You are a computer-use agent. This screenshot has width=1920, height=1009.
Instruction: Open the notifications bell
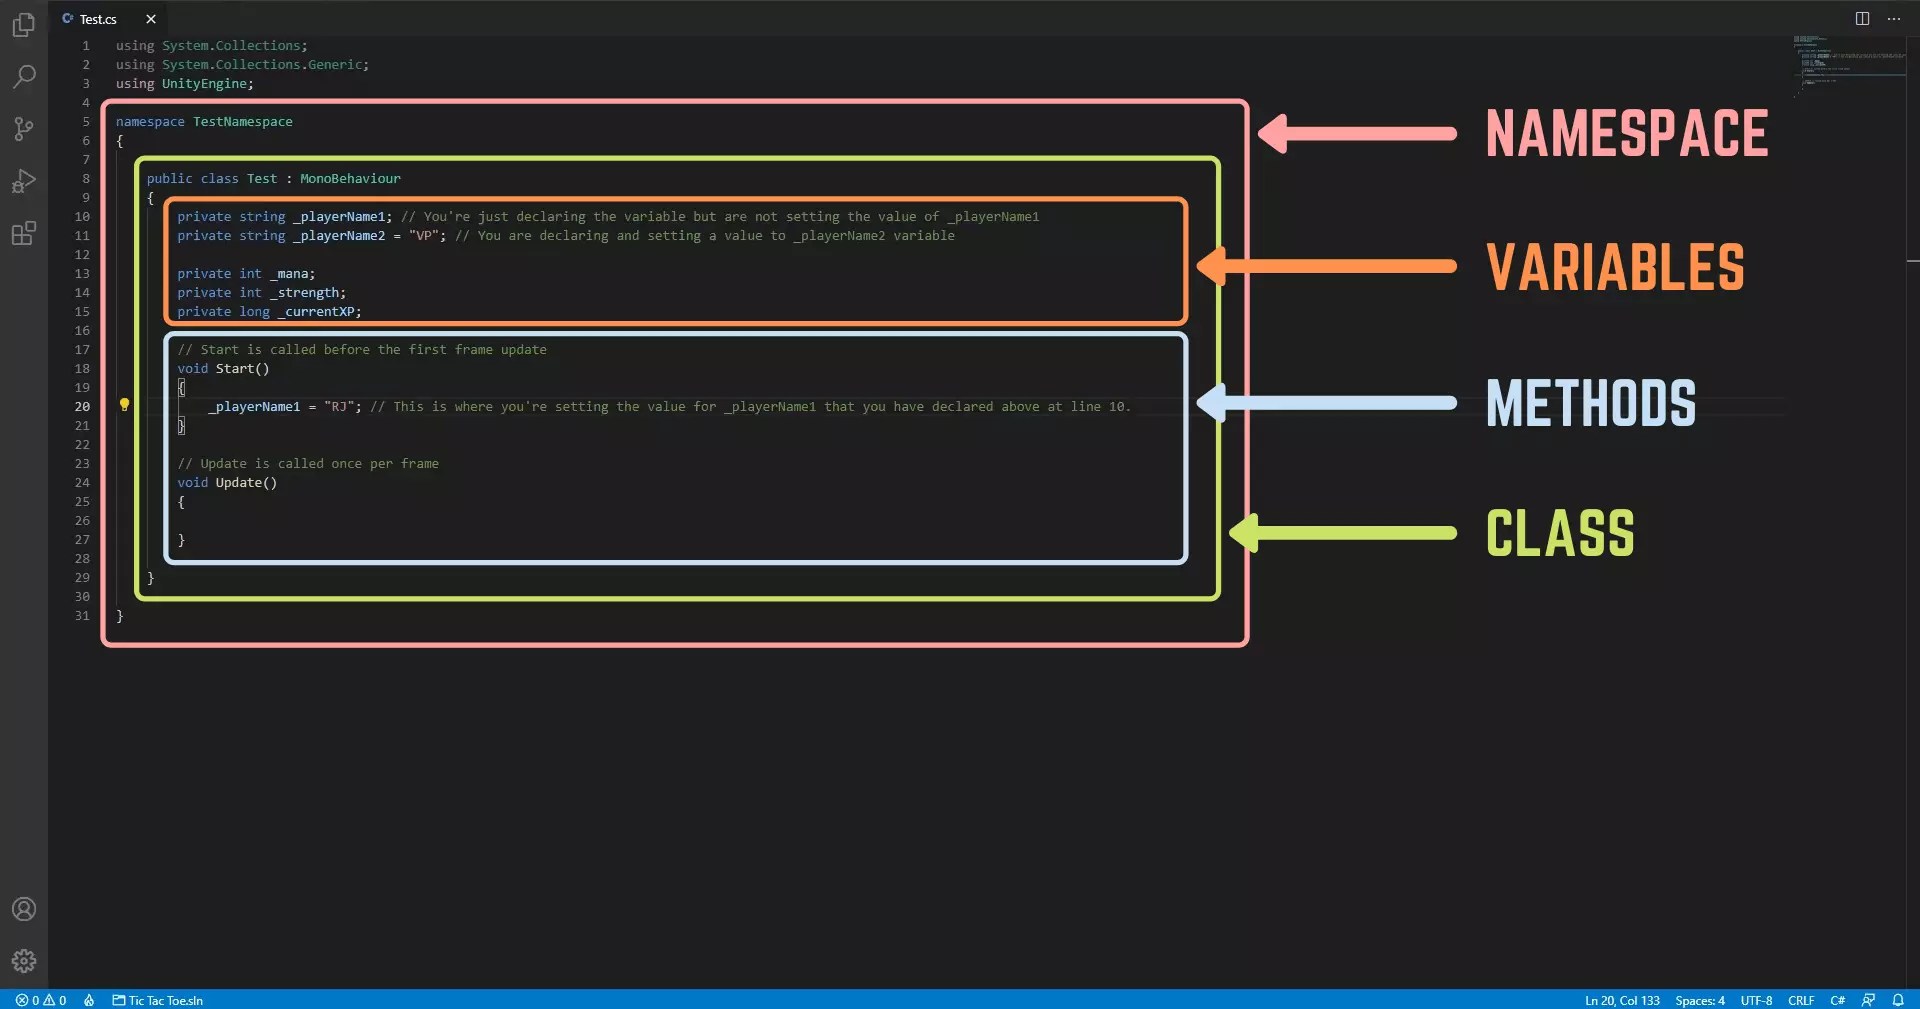[x=1899, y=1000]
